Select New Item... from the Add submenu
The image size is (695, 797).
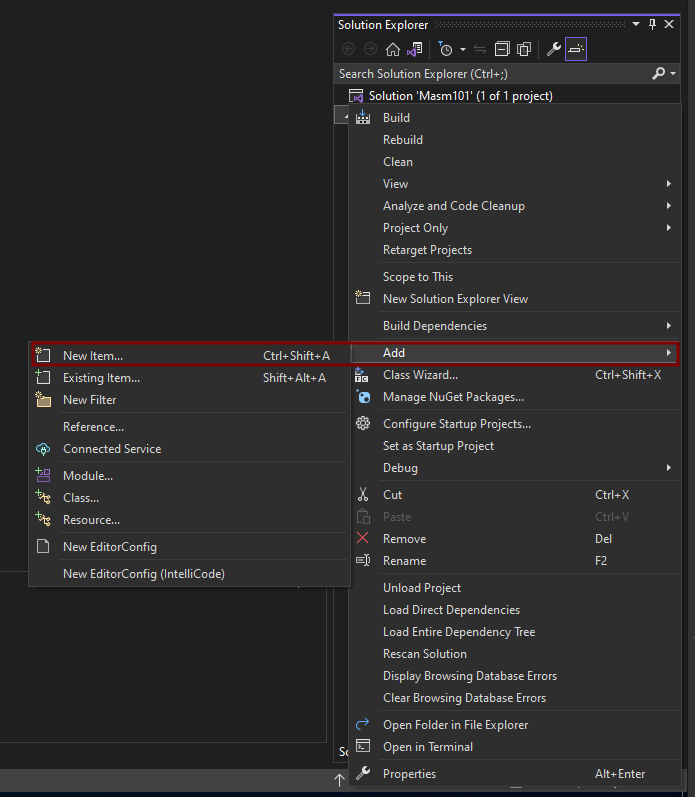point(93,355)
